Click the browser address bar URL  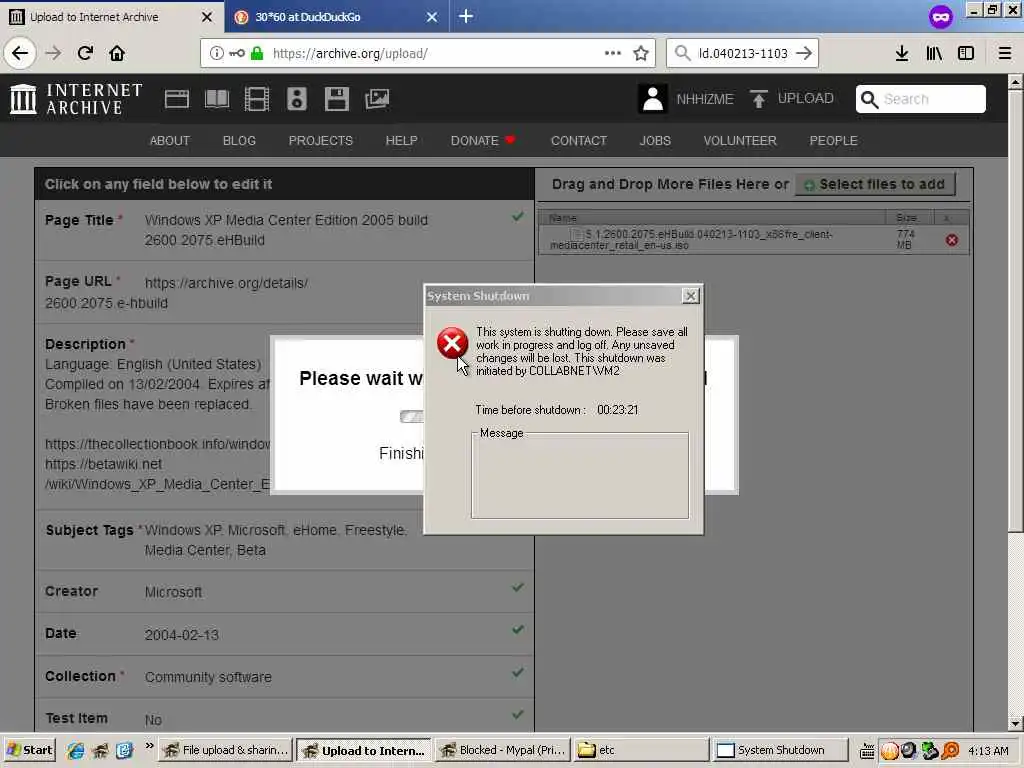pos(350,54)
